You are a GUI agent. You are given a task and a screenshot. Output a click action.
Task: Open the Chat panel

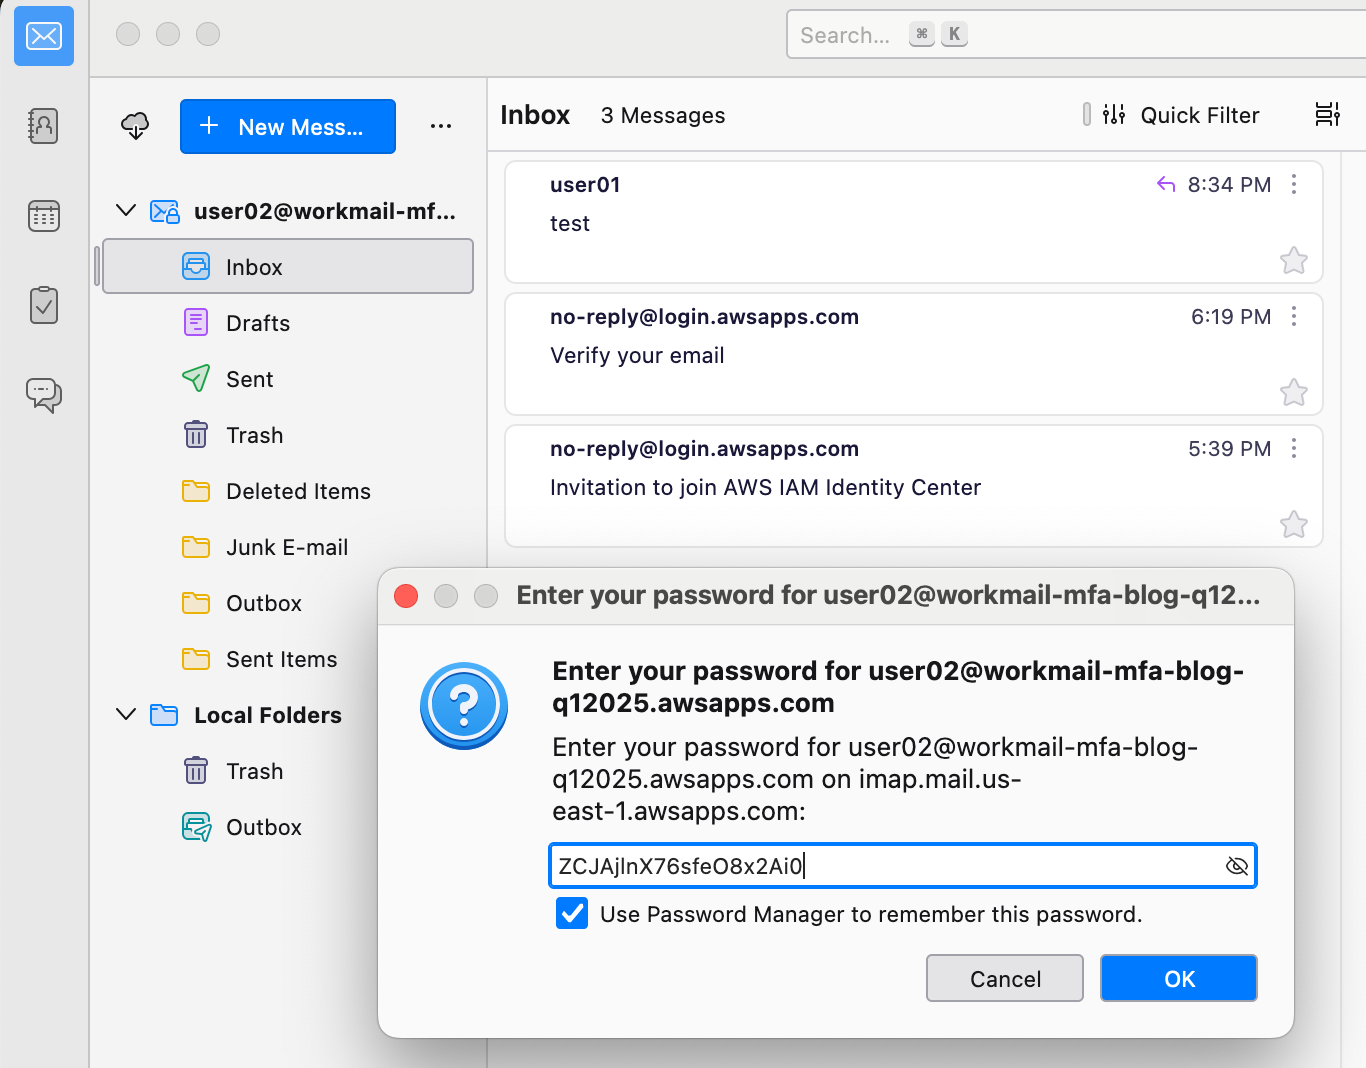click(x=44, y=395)
